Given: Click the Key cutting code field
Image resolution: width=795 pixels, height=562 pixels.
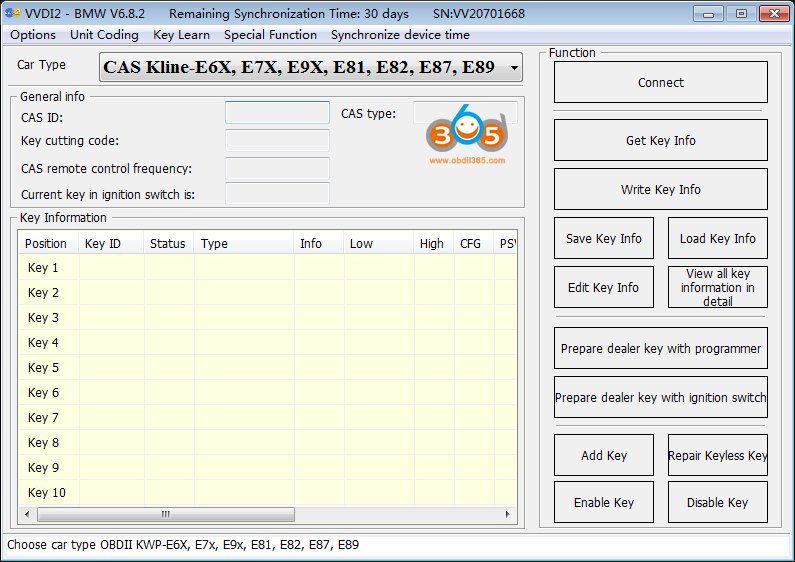Looking at the screenshot, I should 277,140.
